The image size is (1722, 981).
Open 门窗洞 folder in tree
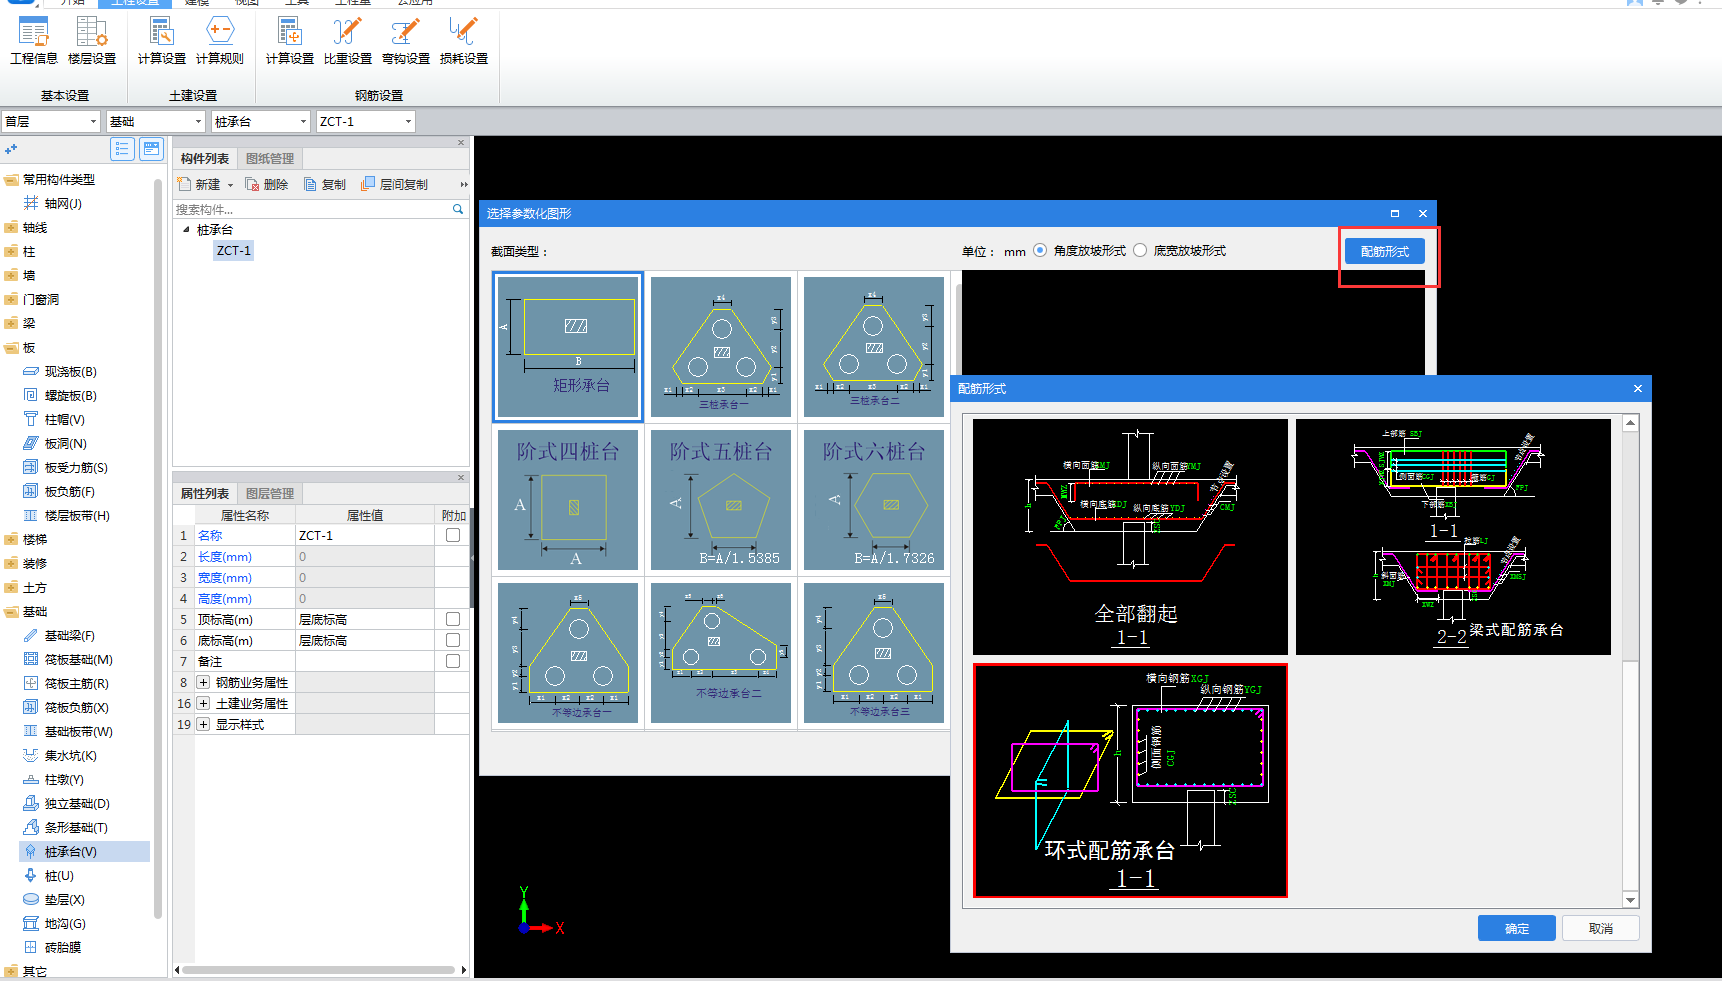(x=32, y=299)
